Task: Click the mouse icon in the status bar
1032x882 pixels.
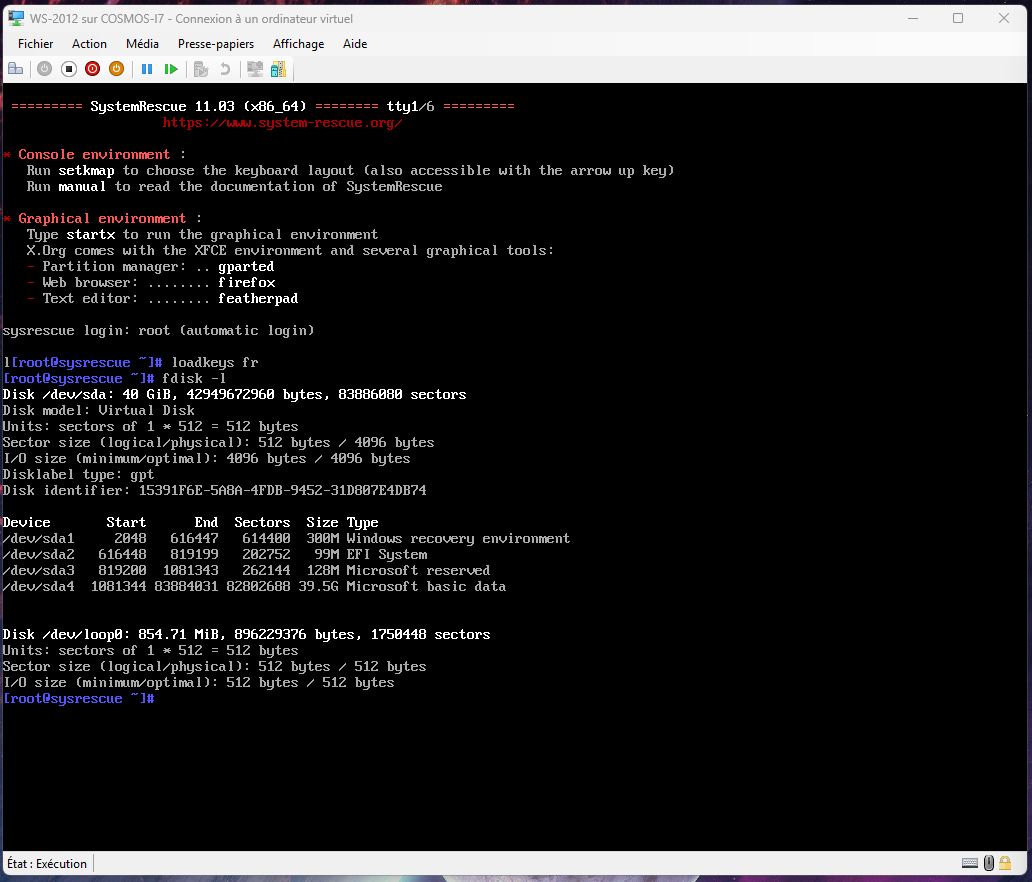Action: (989, 863)
